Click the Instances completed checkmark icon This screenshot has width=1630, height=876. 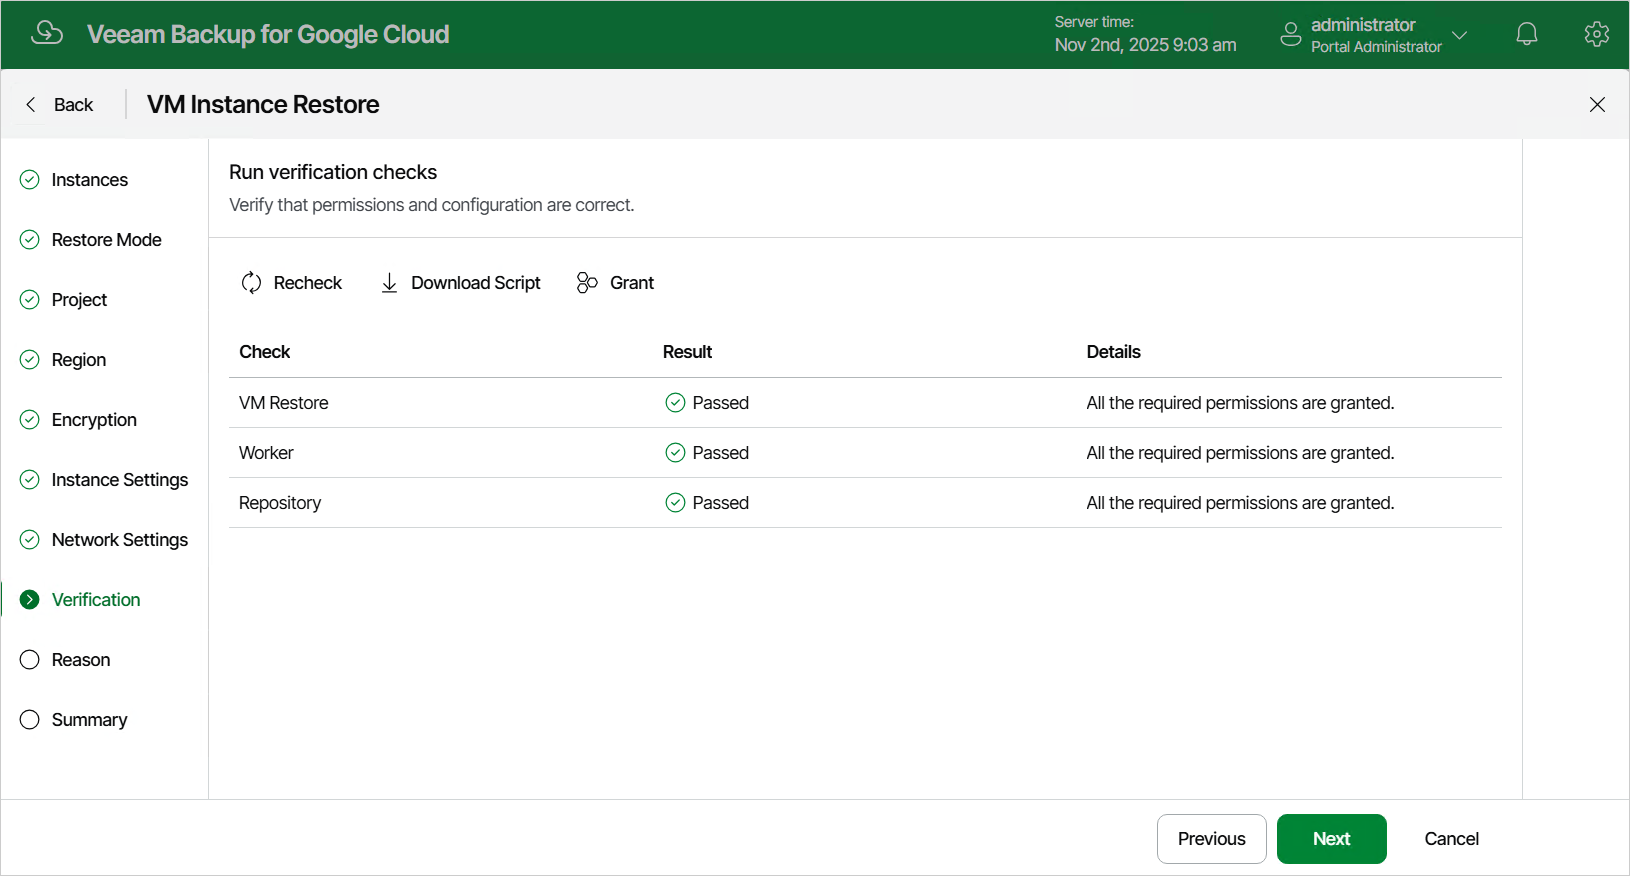tap(30, 179)
